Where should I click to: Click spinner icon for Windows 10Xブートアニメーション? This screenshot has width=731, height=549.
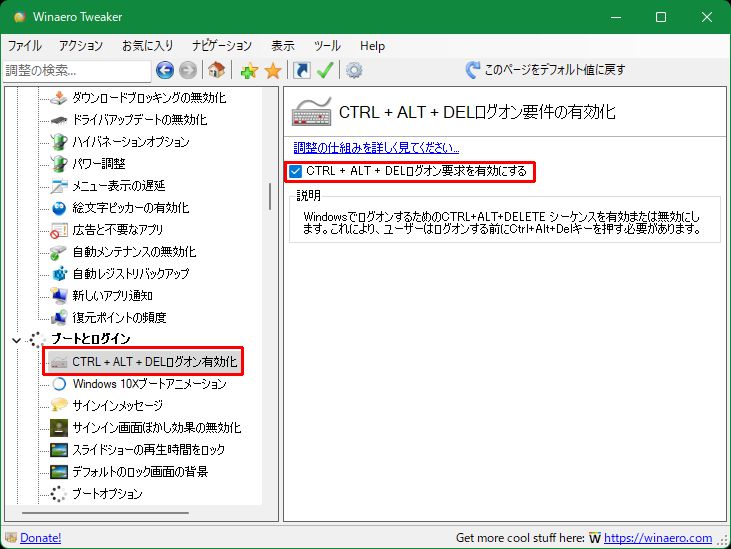point(59,384)
